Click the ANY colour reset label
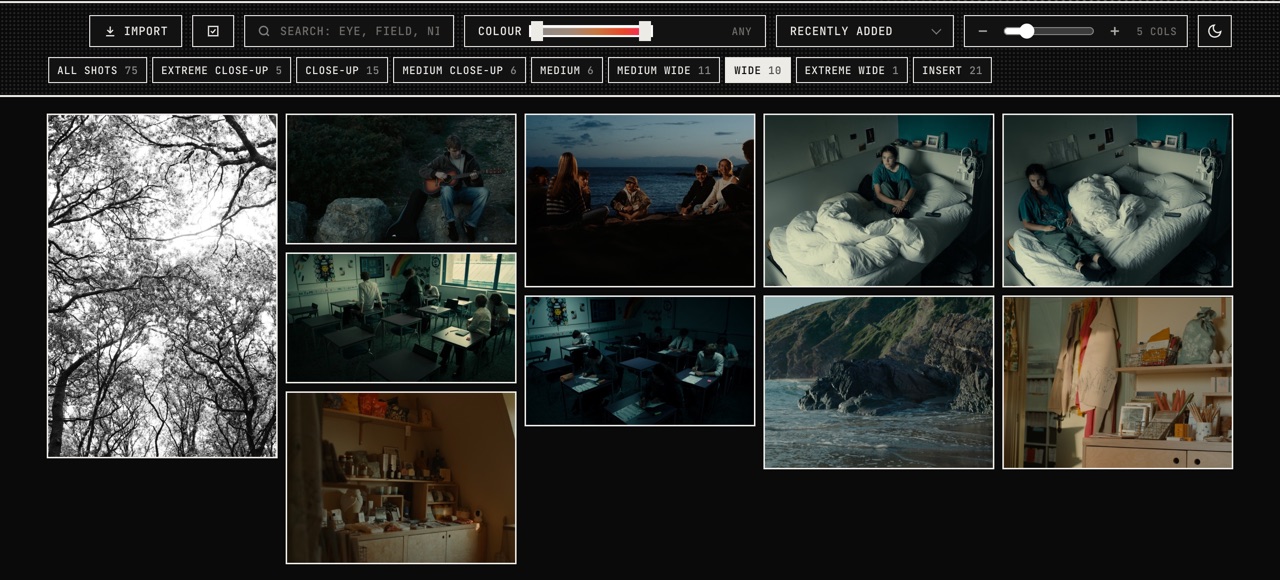Viewport: 1280px width, 580px height. click(x=741, y=31)
